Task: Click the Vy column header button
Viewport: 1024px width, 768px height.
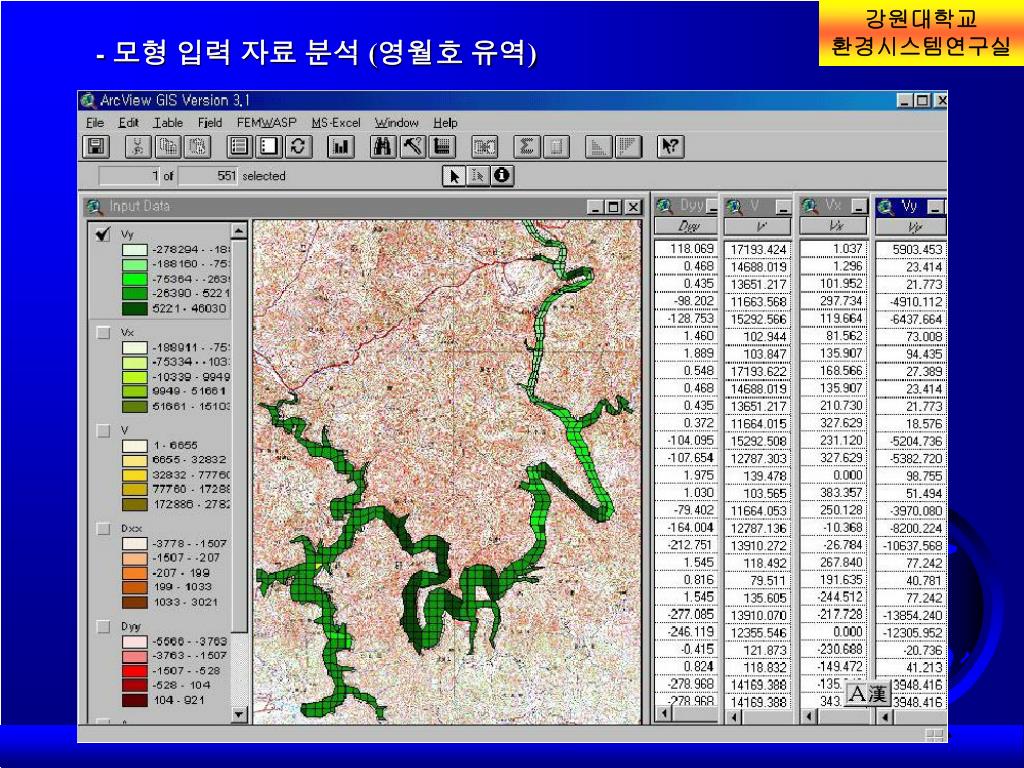Action: 910,226
